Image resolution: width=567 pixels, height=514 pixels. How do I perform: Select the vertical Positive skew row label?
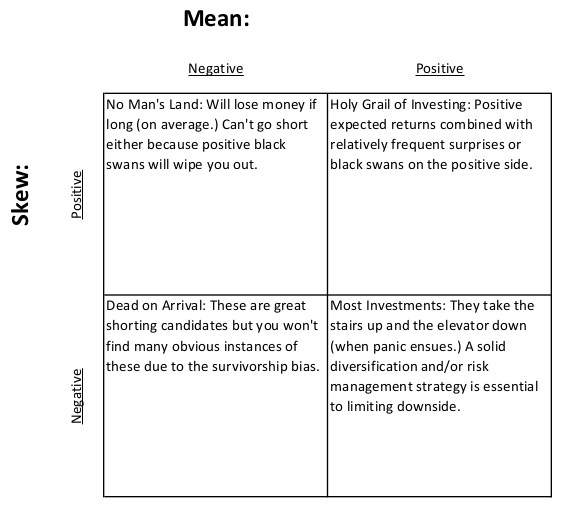(x=77, y=195)
